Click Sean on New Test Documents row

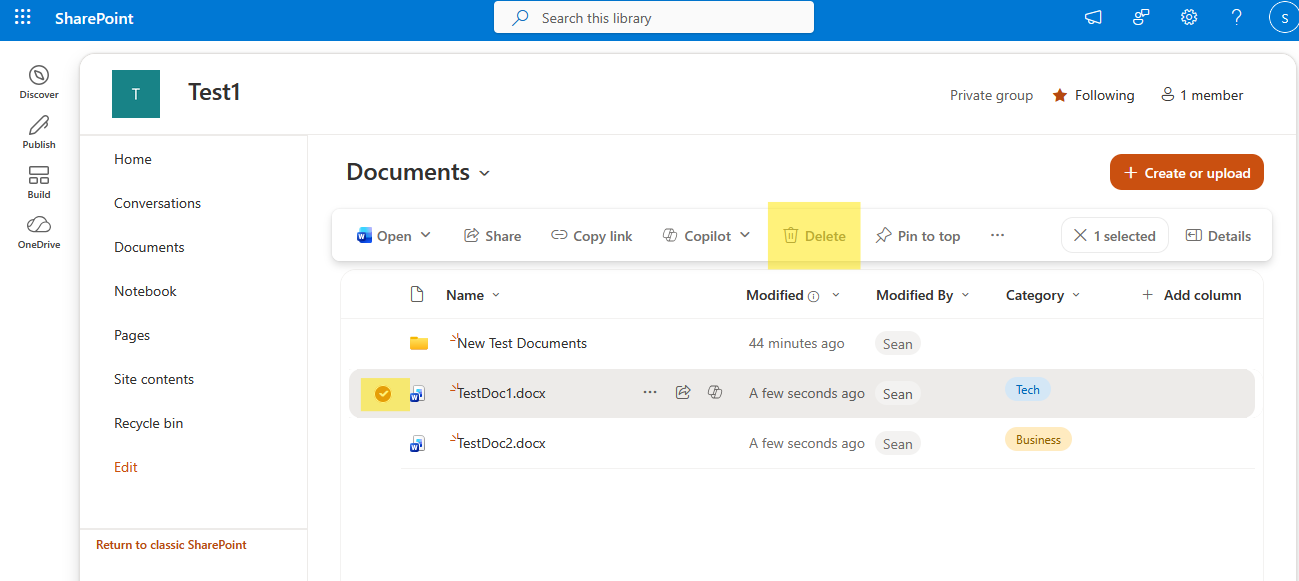898,344
